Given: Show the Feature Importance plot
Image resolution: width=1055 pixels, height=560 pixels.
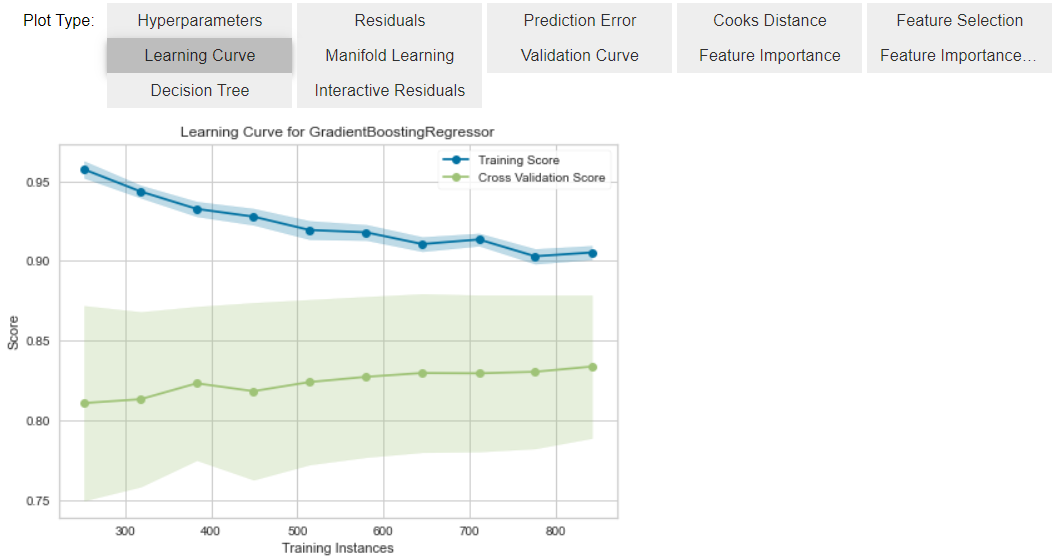Looking at the screenshot, I should pos(769,55).
